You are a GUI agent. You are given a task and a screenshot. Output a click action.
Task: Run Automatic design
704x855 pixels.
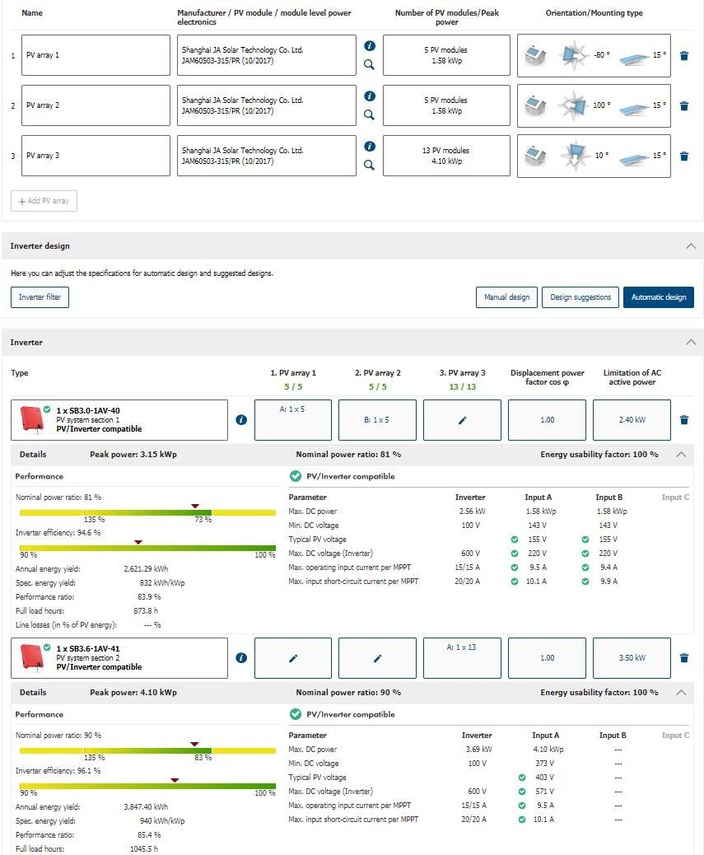coord(659,297)
